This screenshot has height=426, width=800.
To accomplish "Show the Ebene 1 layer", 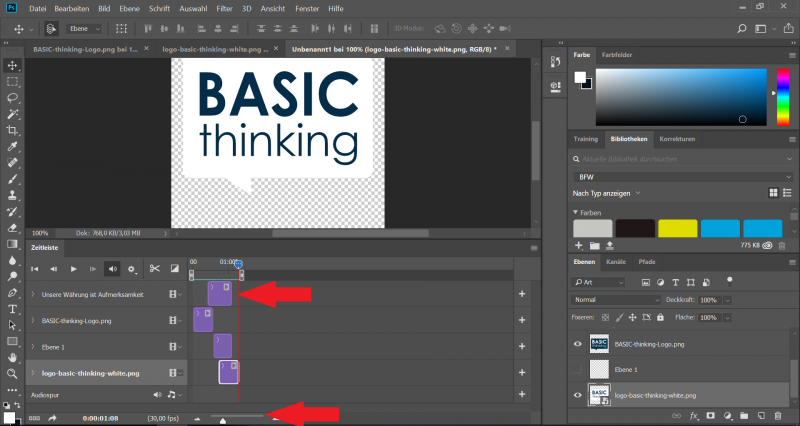I will coord(578,369).
